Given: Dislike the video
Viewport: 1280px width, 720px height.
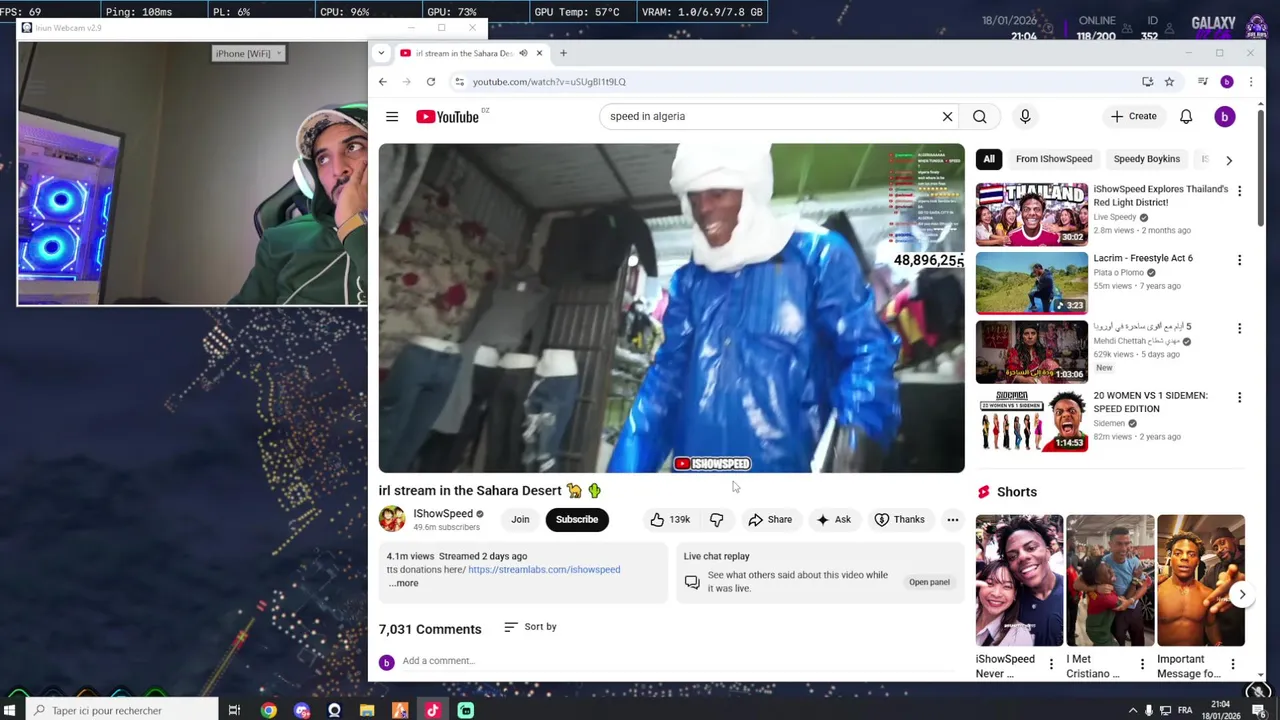Looking at the screenshot, I should [716, 519].
